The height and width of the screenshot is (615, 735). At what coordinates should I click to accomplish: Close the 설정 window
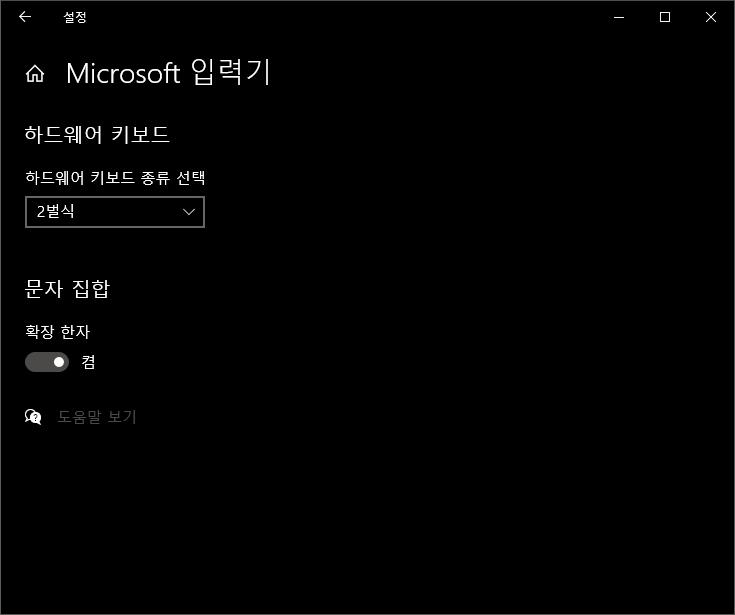[x=711, y=17]
